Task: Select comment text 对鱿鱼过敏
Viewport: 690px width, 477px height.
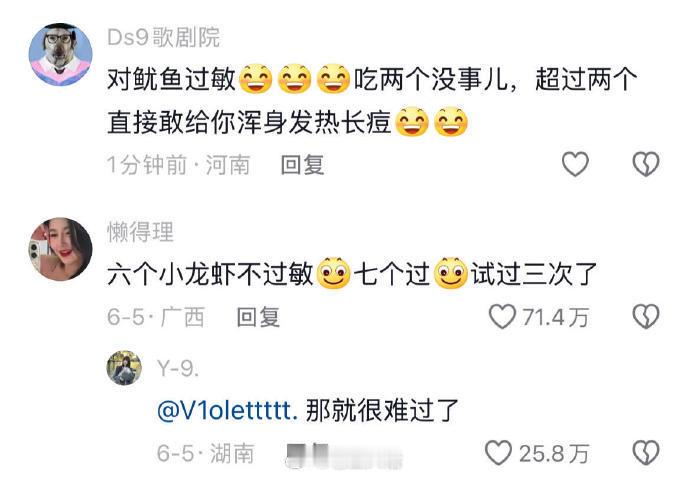Action: pyautogui.click(x=172, y=80)
